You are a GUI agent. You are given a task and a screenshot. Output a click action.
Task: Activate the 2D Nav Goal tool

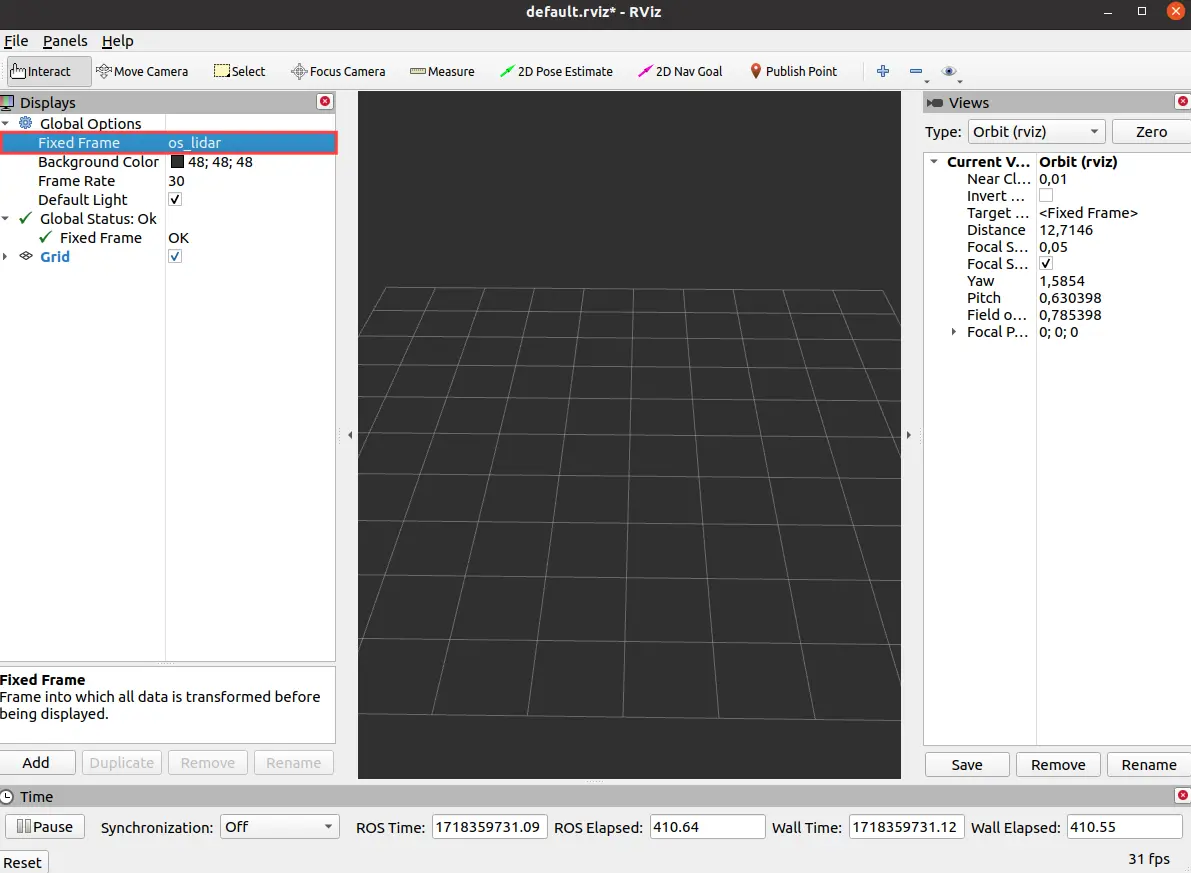tap(679, 71)
